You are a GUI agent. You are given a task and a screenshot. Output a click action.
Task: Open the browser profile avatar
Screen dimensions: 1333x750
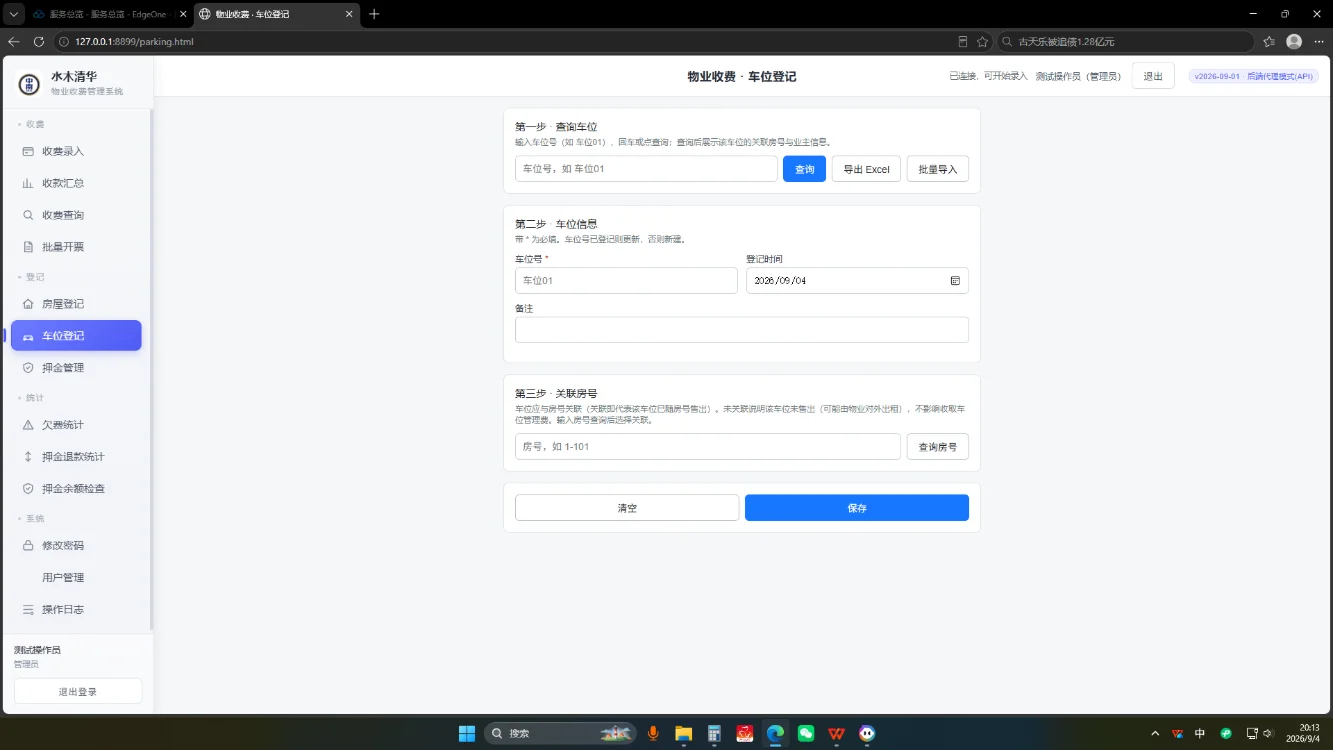point(1294,42)
